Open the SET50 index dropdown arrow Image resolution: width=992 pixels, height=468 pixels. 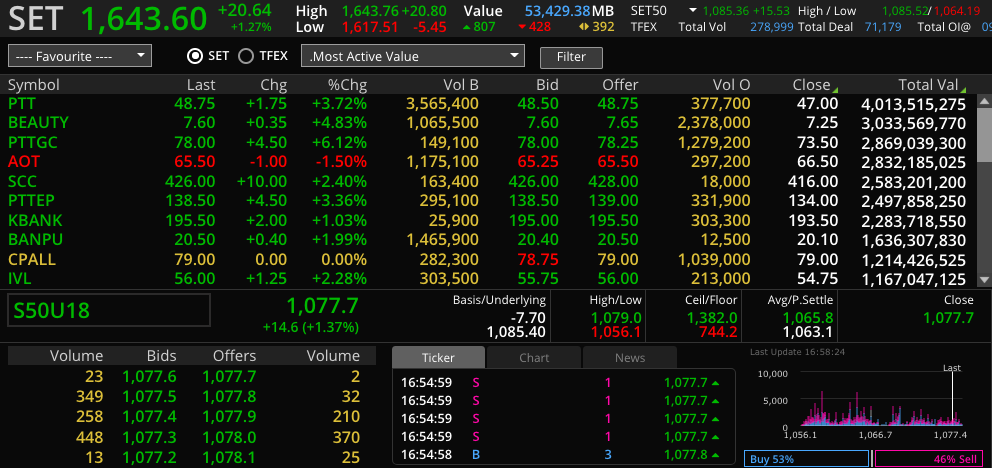(693, 11)
